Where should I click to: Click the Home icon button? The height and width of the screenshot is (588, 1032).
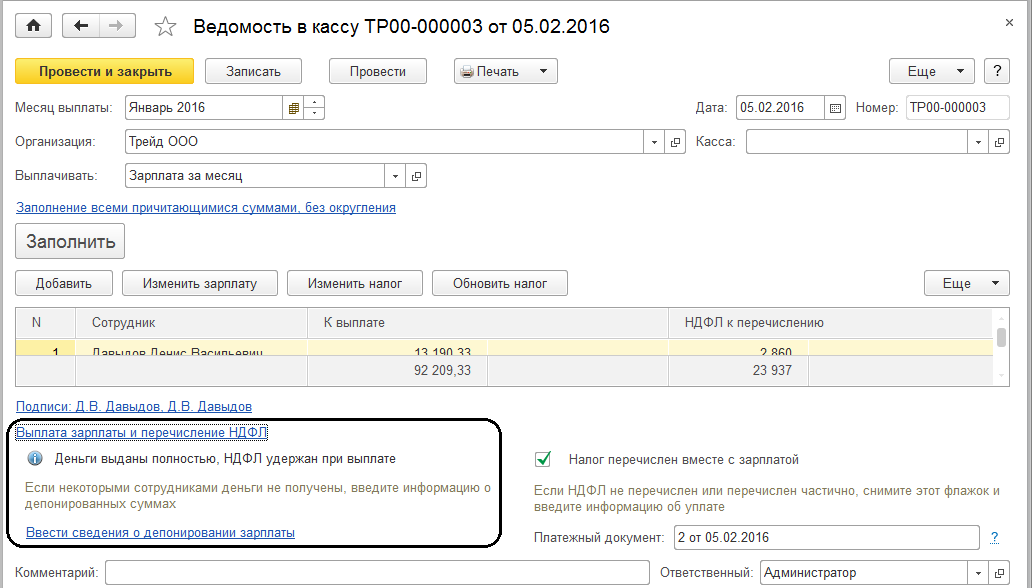click(33, 26)
